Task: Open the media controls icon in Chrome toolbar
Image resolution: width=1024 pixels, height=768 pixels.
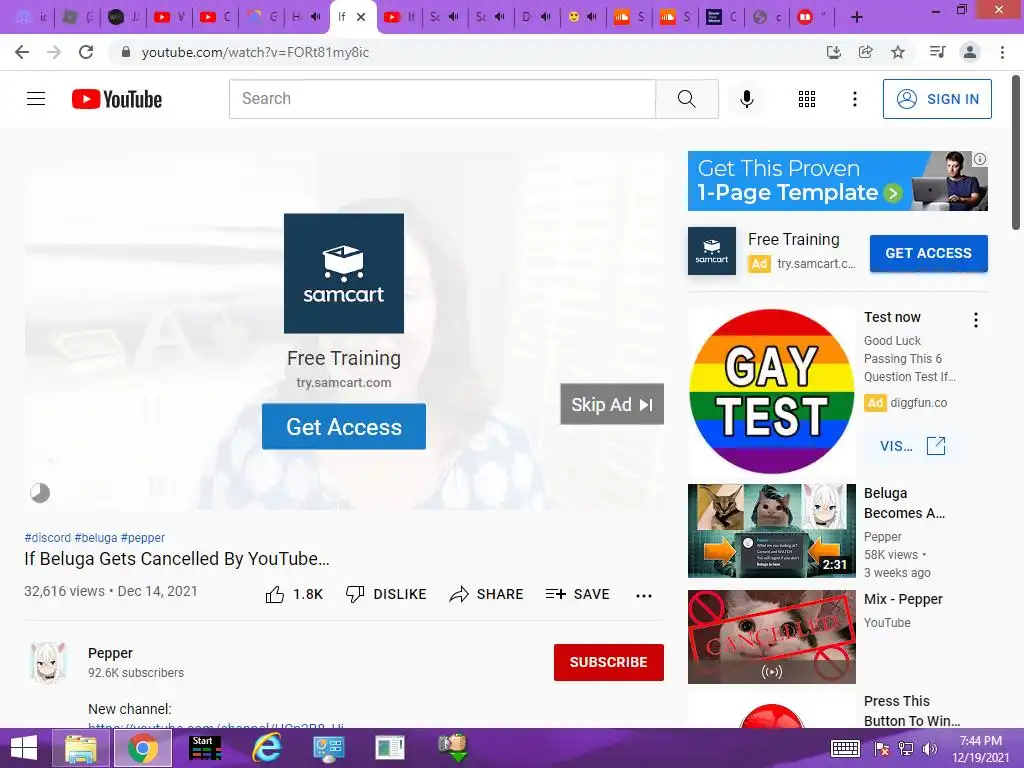Action: click(x=937, y=52)
